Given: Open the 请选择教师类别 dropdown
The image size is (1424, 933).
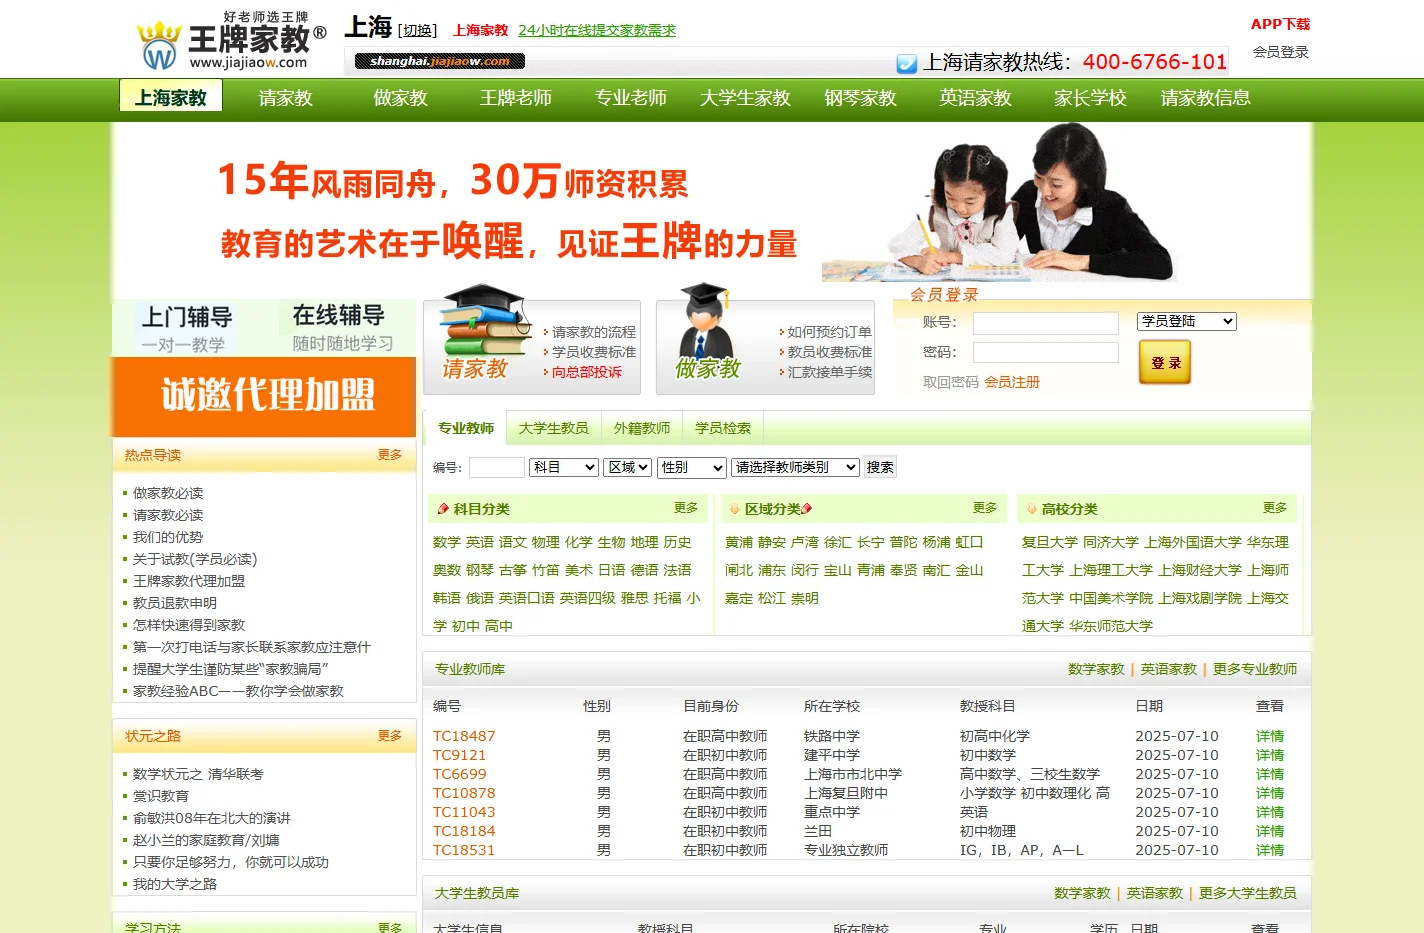Looking at the screenshot, I should coord(795,467).
